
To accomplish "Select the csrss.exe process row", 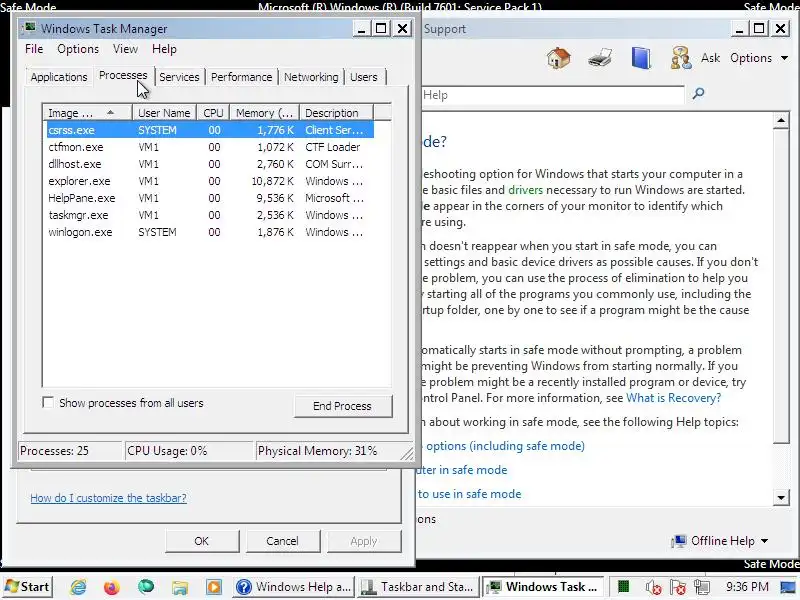I will pyautogui.click(x=210, y=130).
